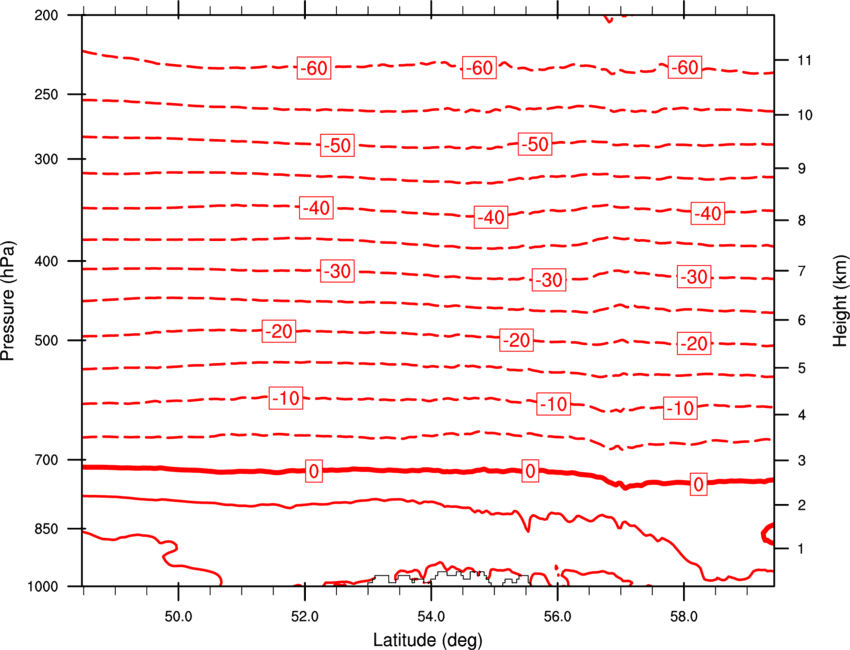Pick the 3 km height tick label

(x=802, y=461)
